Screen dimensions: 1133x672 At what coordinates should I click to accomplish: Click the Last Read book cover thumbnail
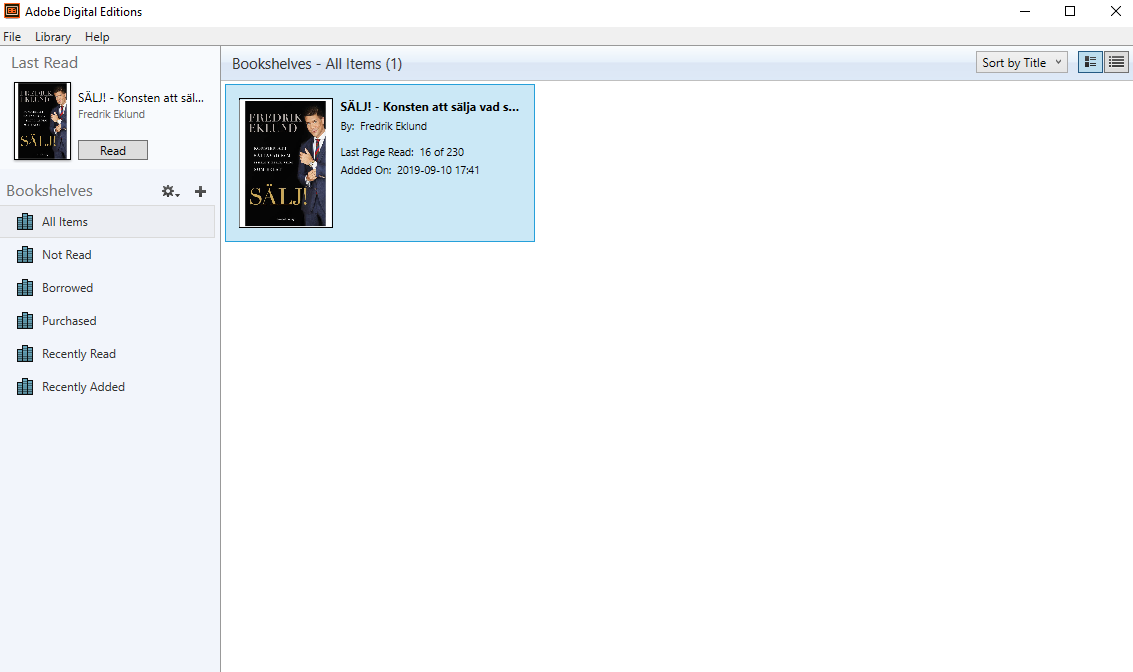coord(42,121)
